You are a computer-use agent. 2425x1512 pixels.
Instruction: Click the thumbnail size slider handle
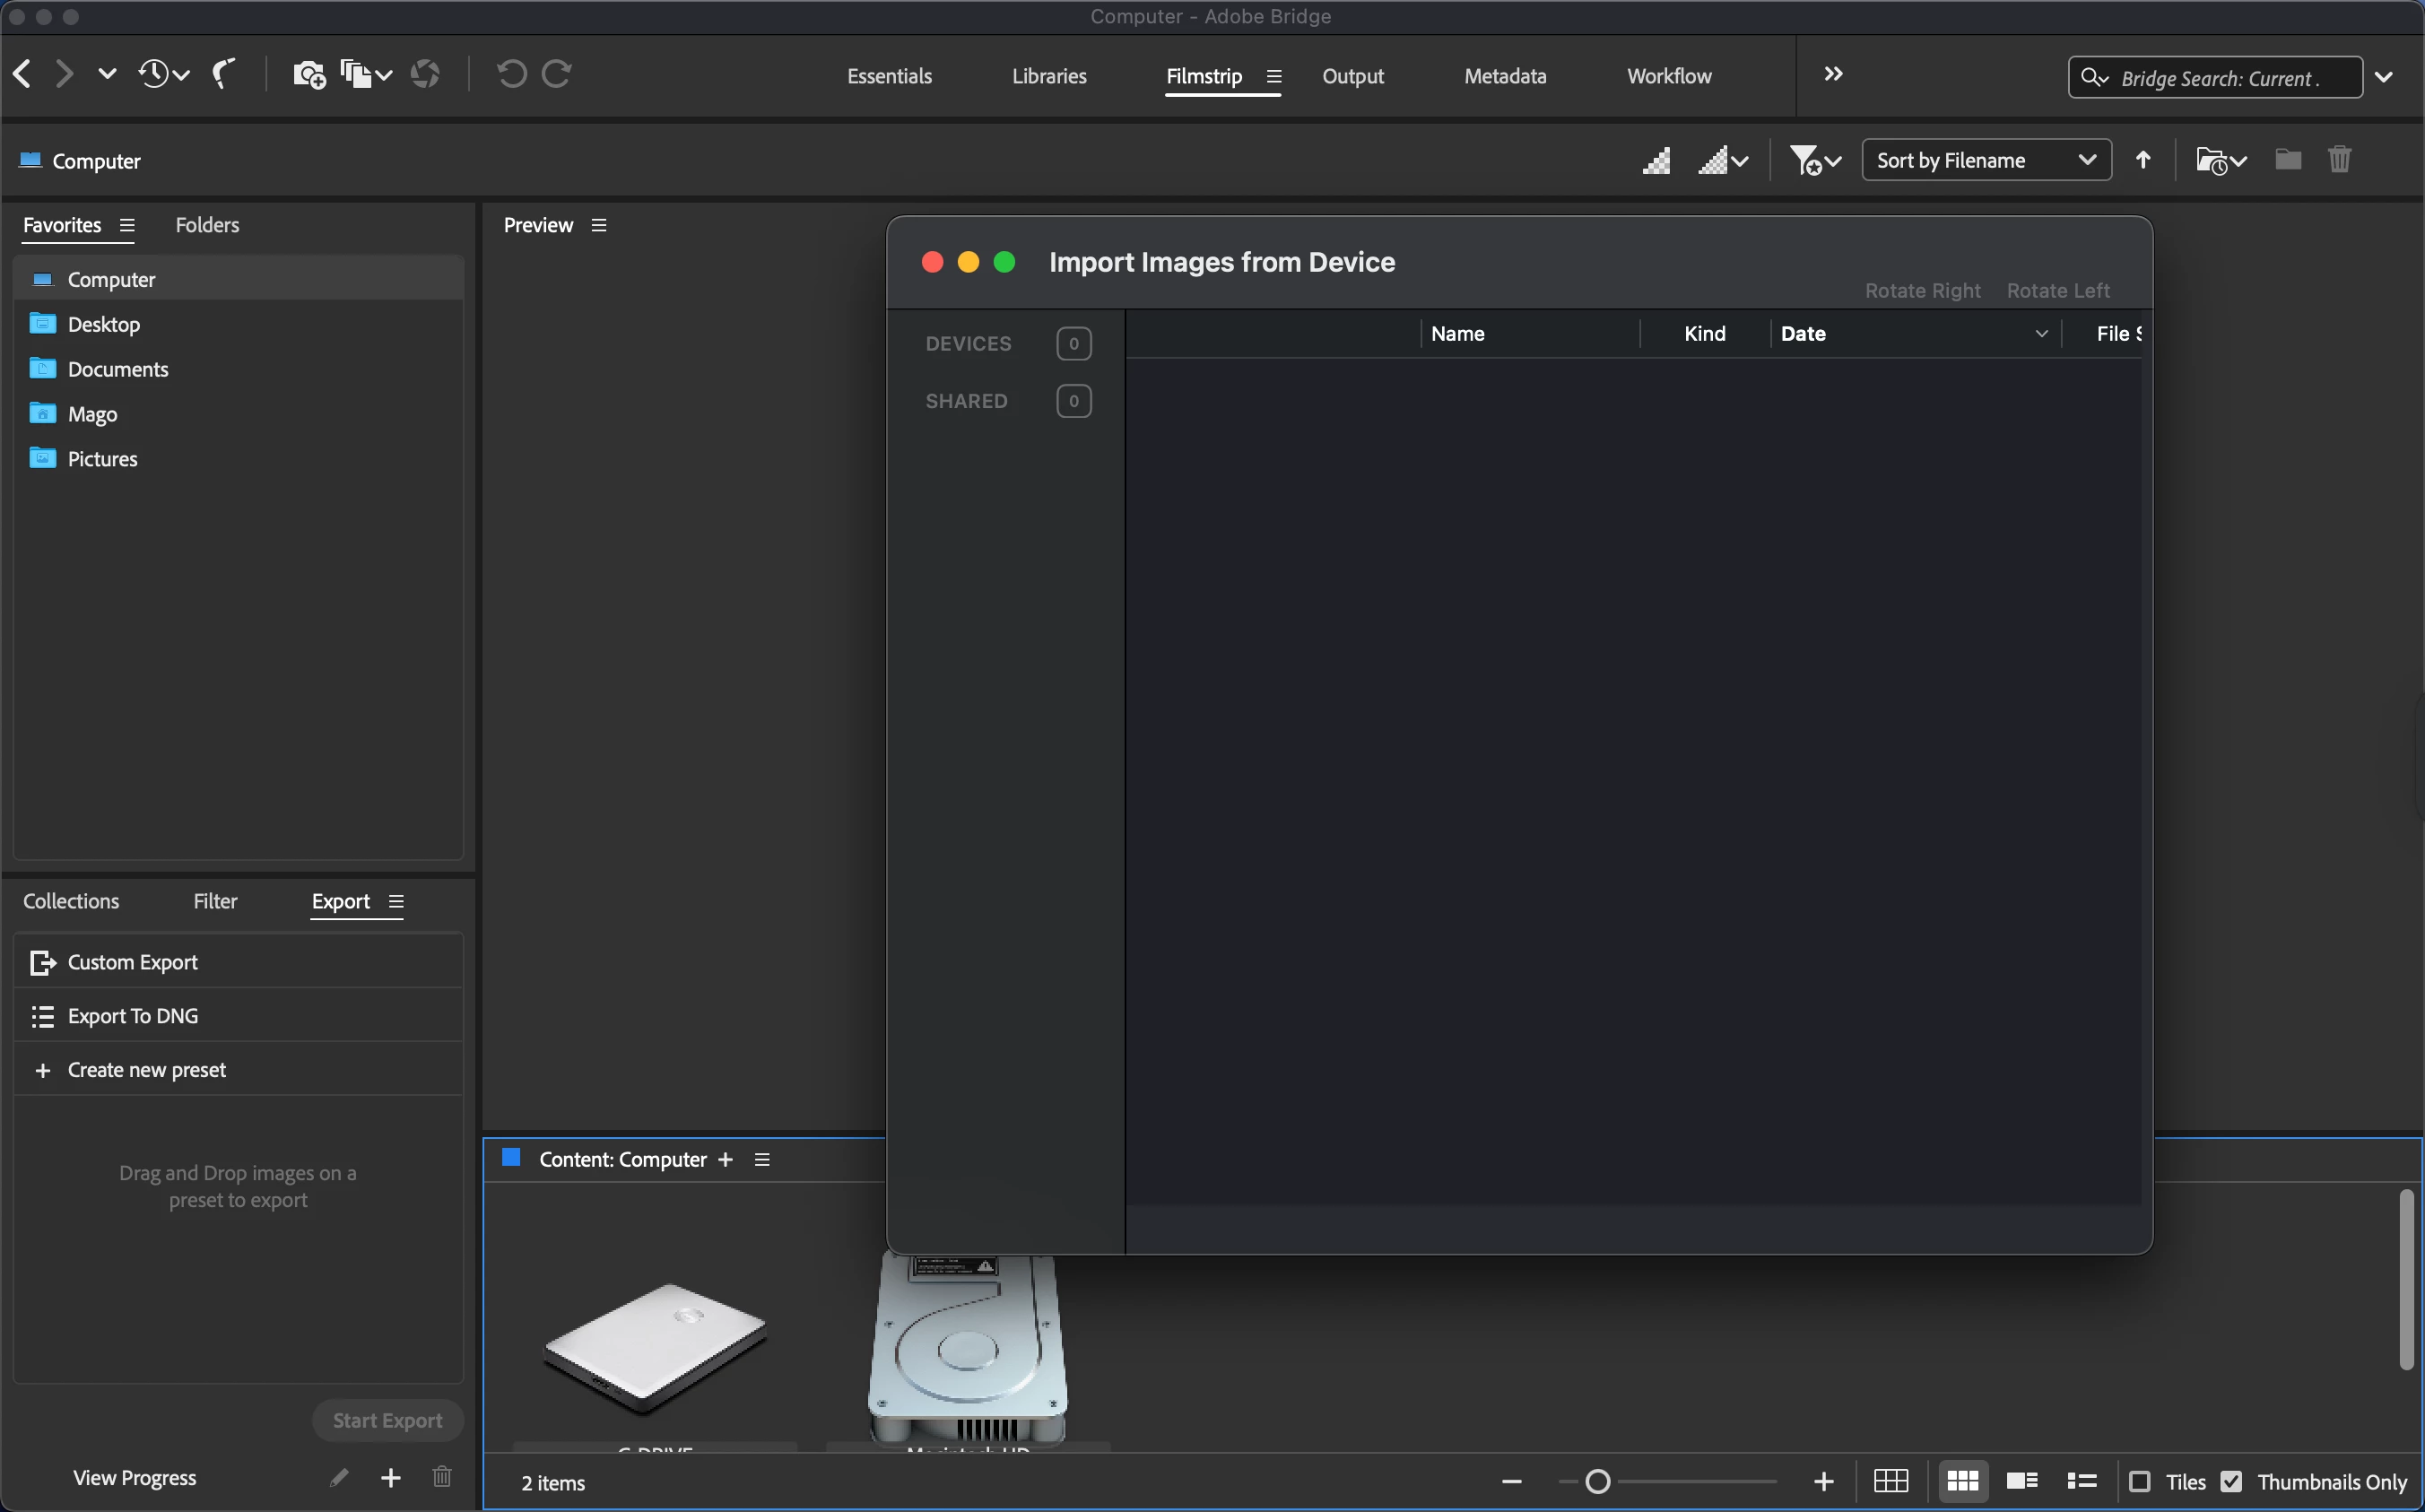pyautogui.click(x=1597, y=1481)
